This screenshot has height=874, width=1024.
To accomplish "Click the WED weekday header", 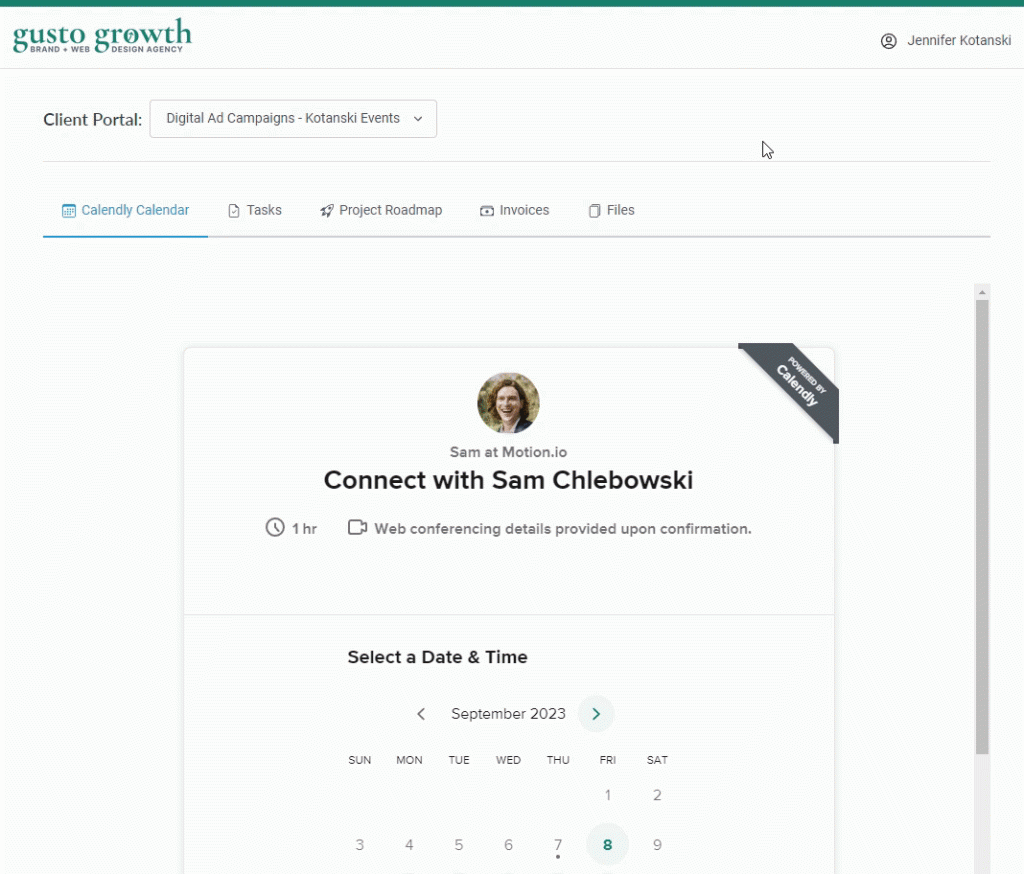I will 508,760.
